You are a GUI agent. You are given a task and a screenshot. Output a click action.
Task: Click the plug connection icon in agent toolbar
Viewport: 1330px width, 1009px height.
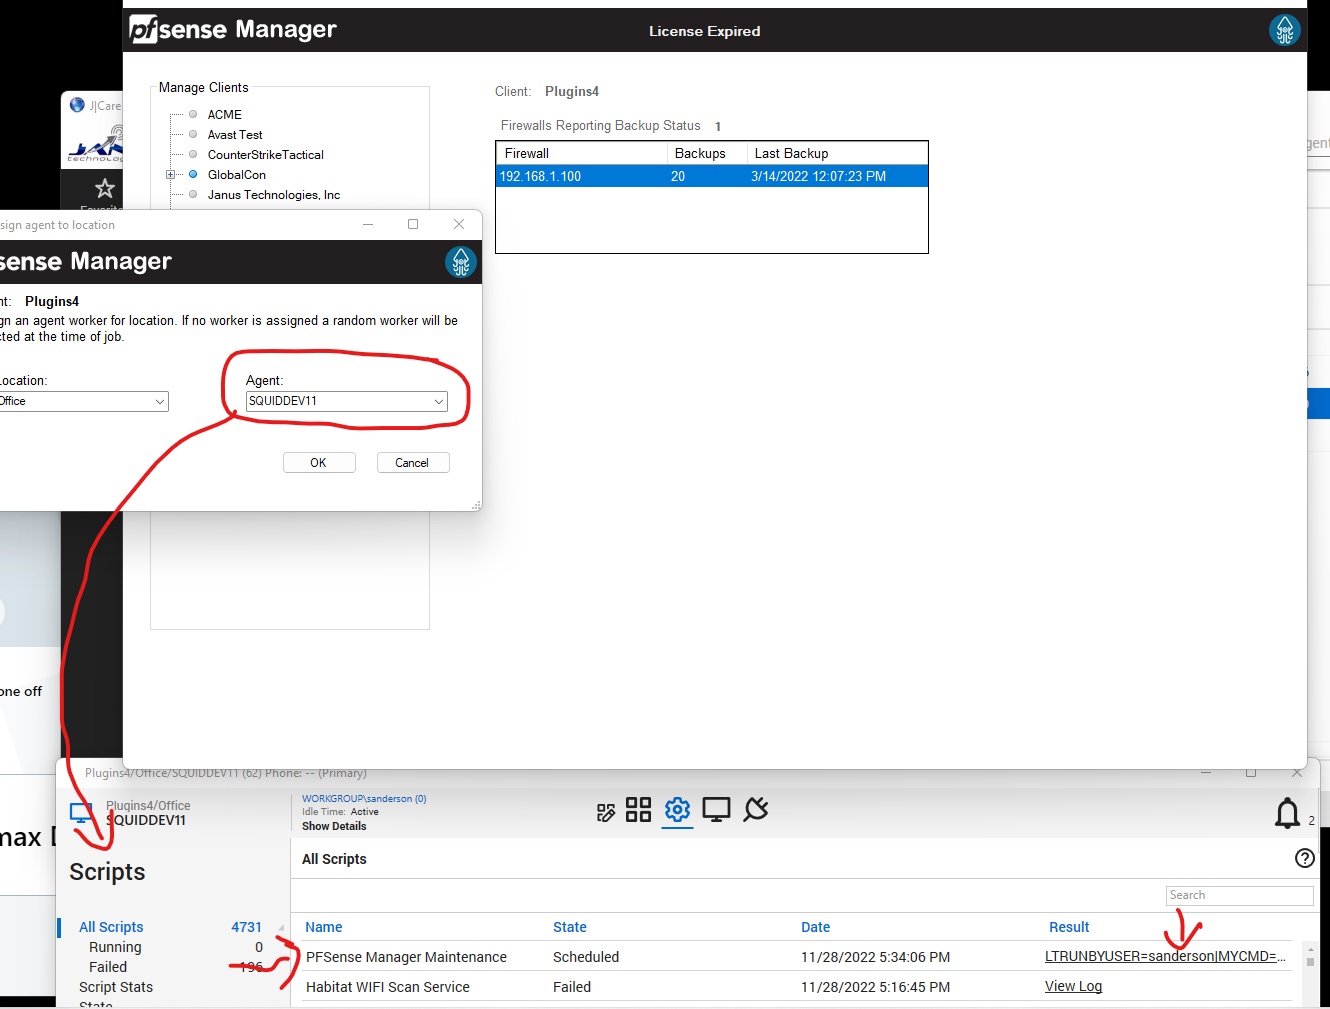pos(756,809)
